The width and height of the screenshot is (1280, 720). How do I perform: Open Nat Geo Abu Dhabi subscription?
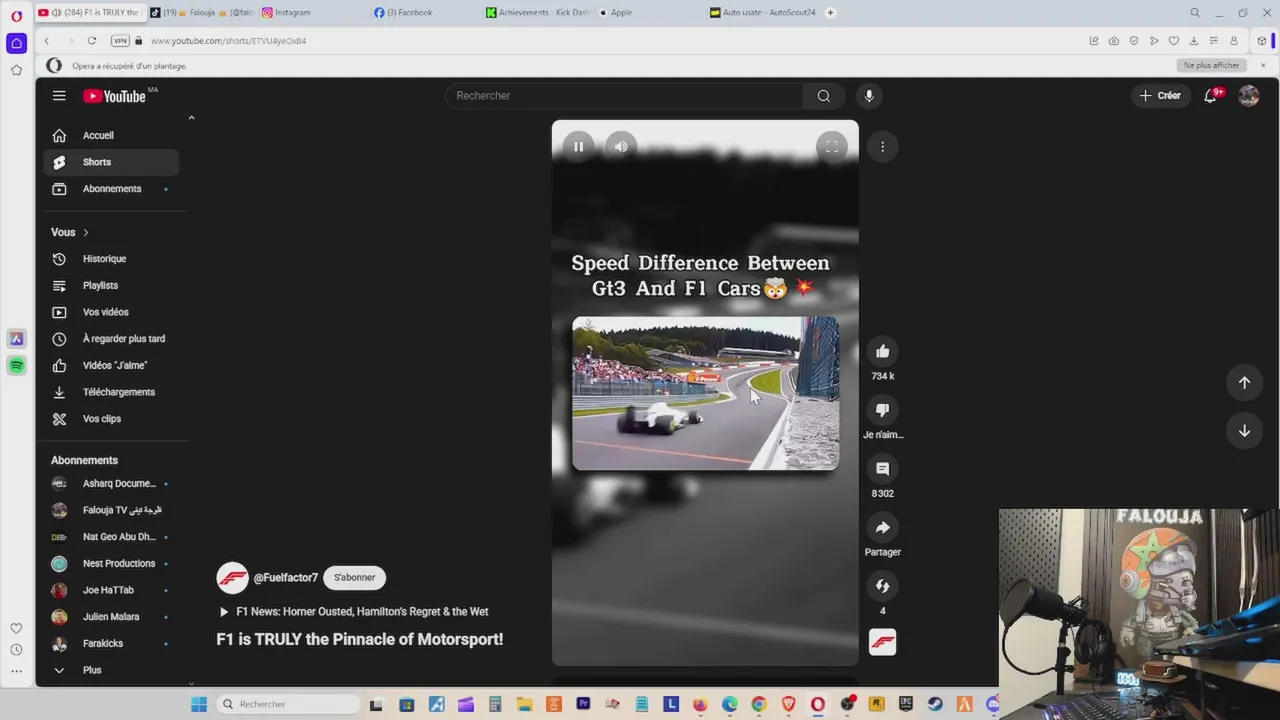point(111,537)
